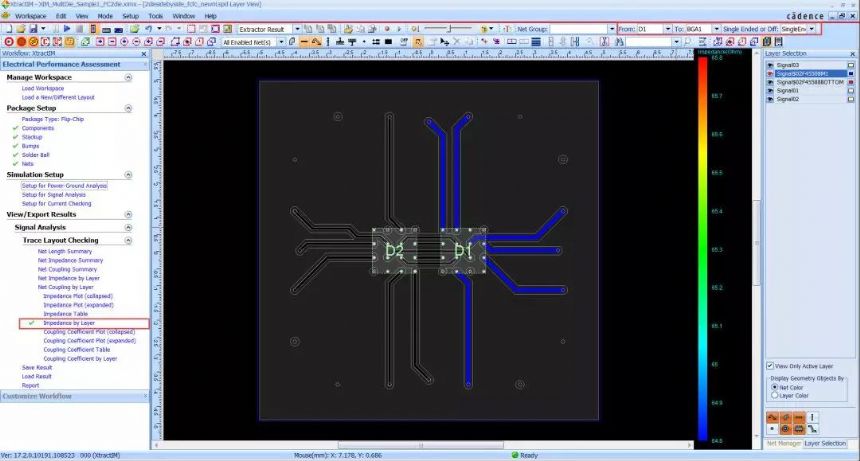860x461 pixels.
Task: Open the Edit menu
Action: [x=61, y=16]
